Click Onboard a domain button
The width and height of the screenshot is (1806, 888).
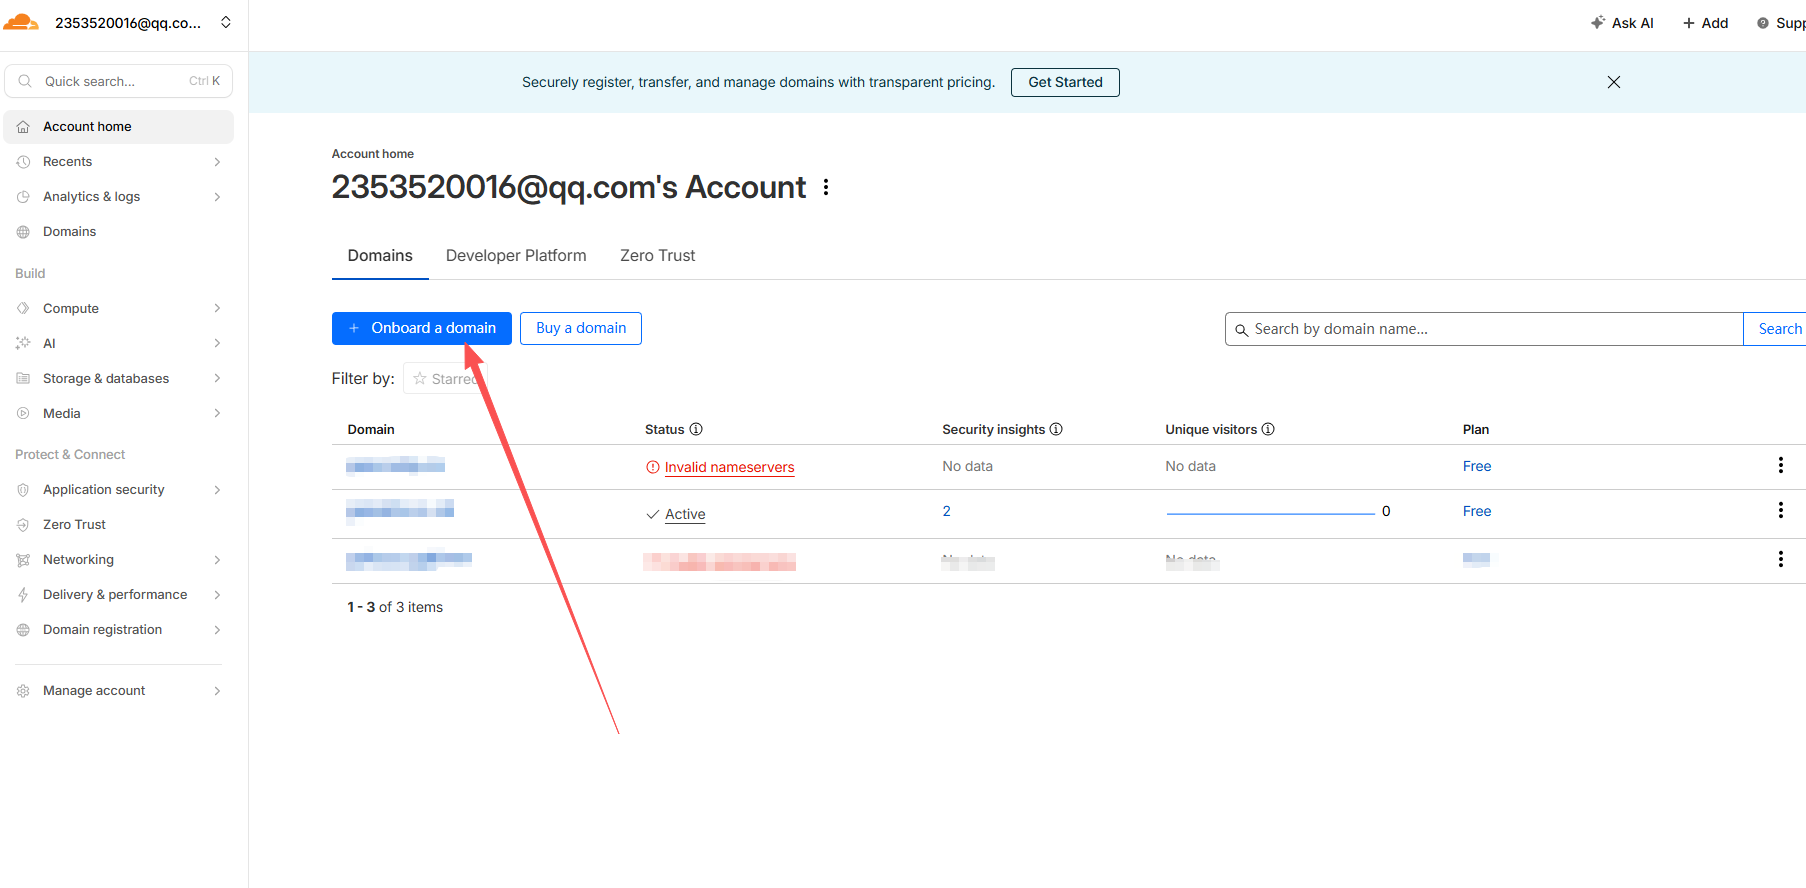[421, 328]
